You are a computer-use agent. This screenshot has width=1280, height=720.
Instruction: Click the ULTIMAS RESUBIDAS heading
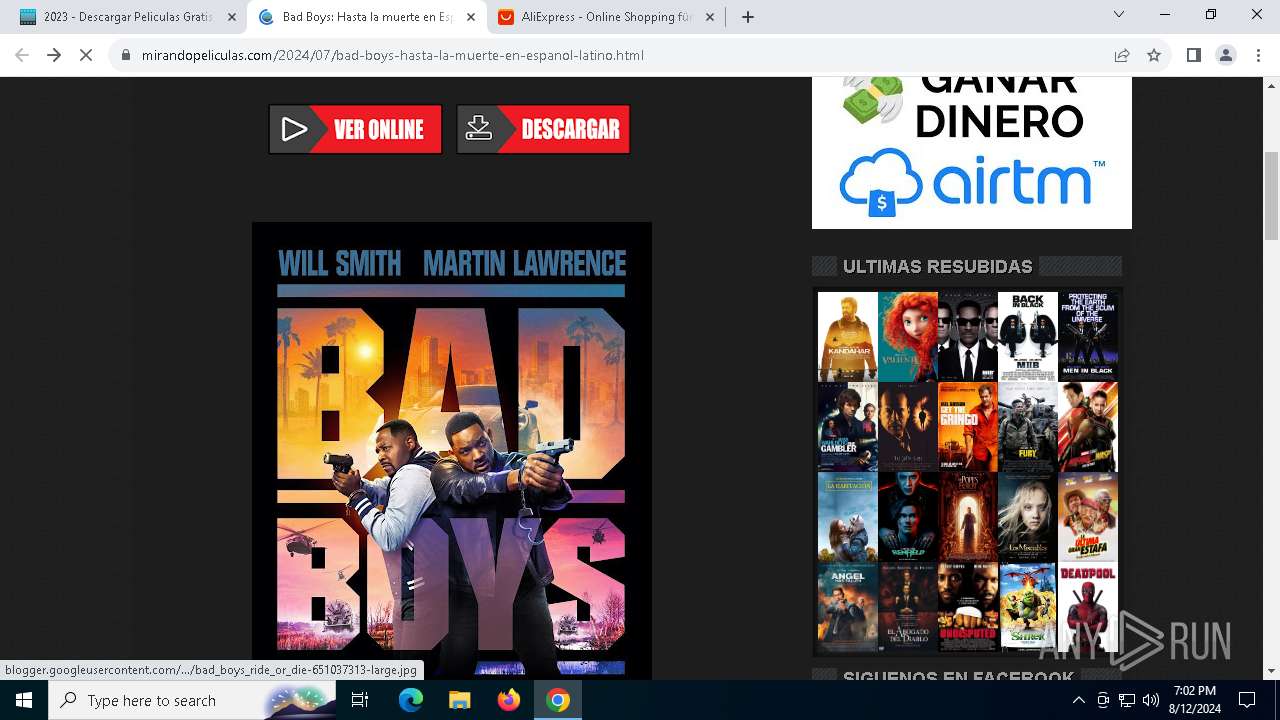point(937,266)
